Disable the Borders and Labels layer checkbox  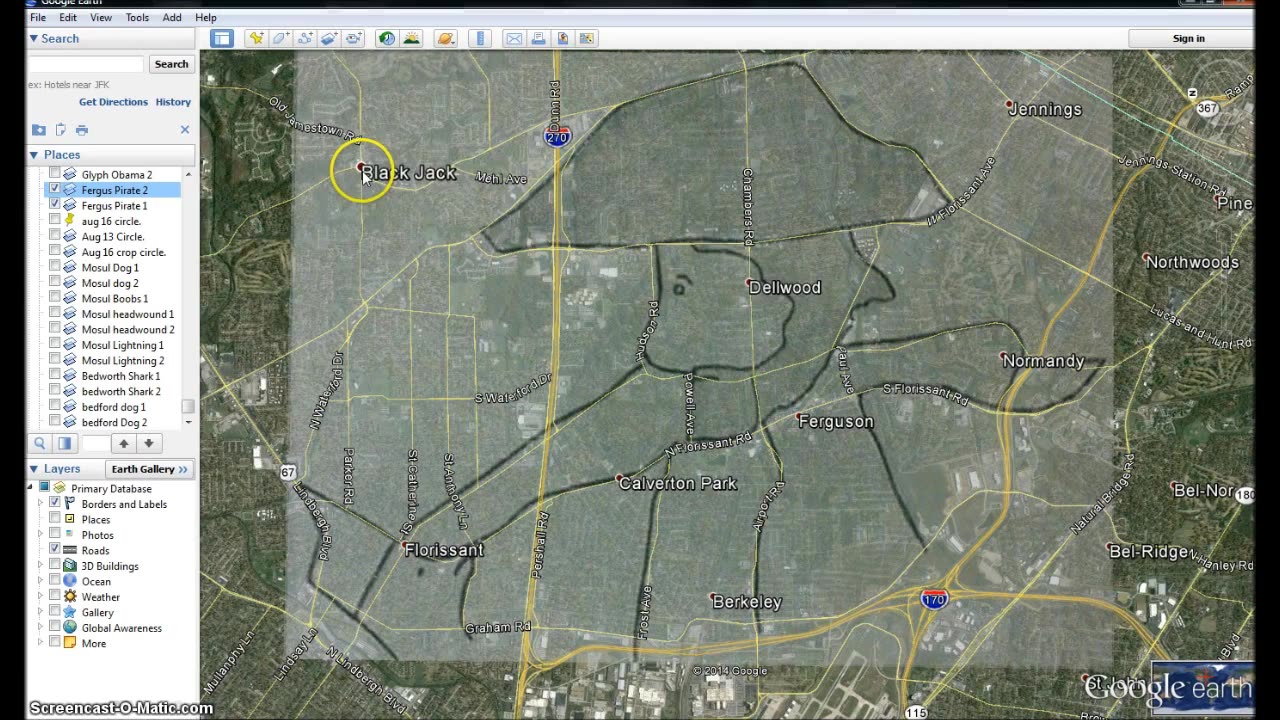(55, 504)
